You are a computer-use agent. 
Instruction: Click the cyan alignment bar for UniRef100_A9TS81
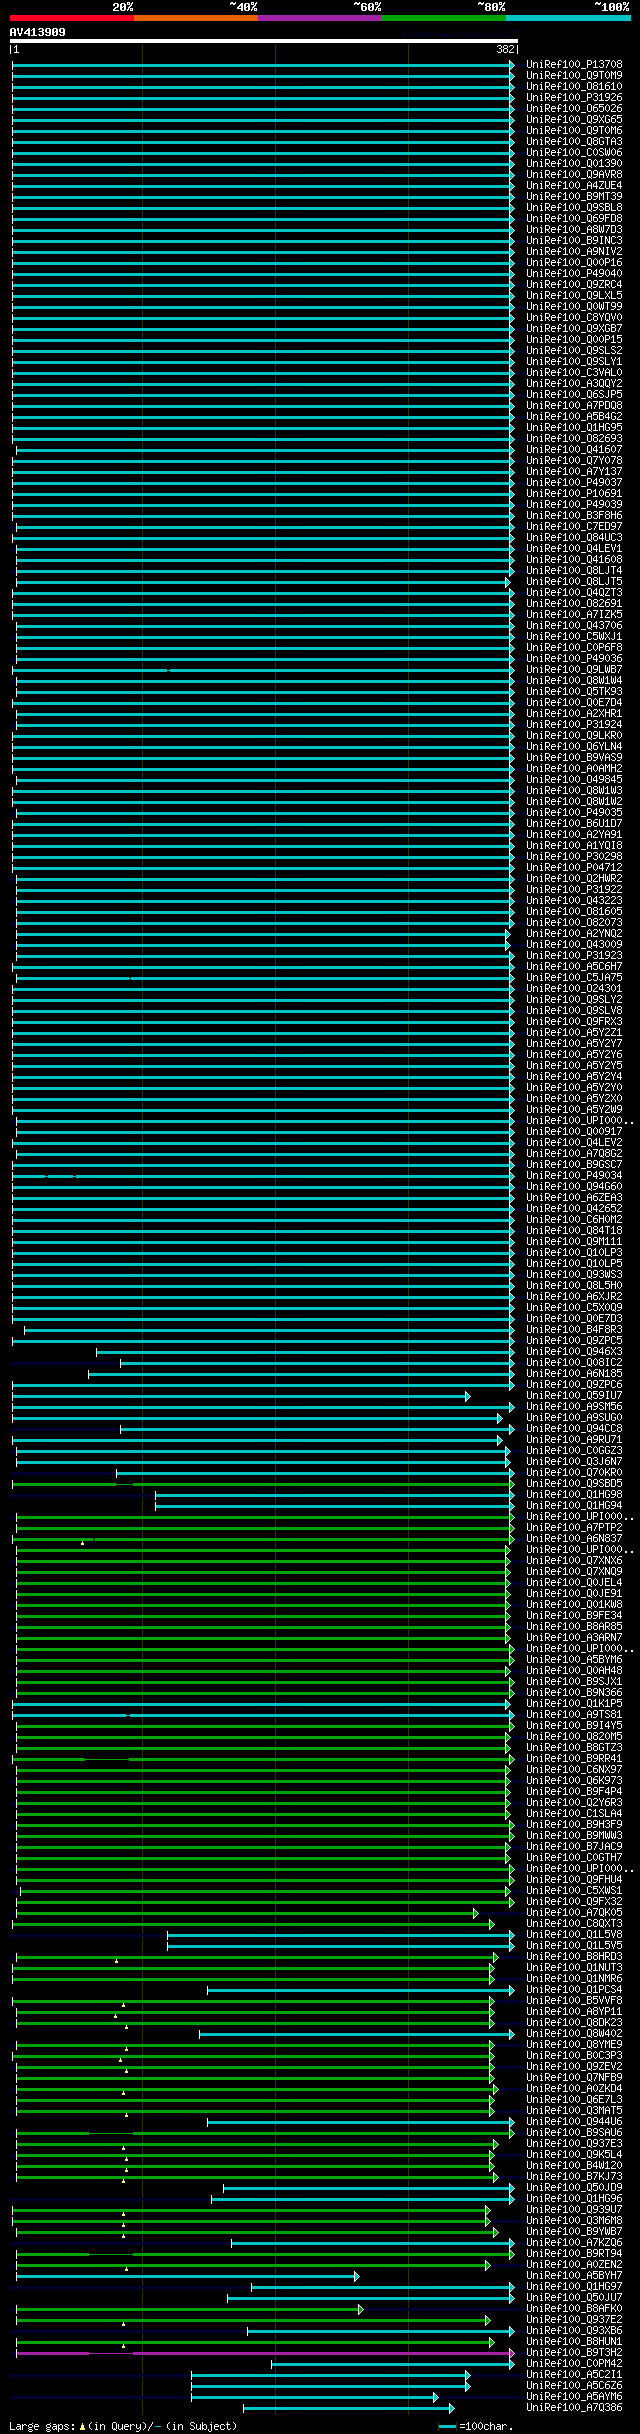coord(263,1715)
